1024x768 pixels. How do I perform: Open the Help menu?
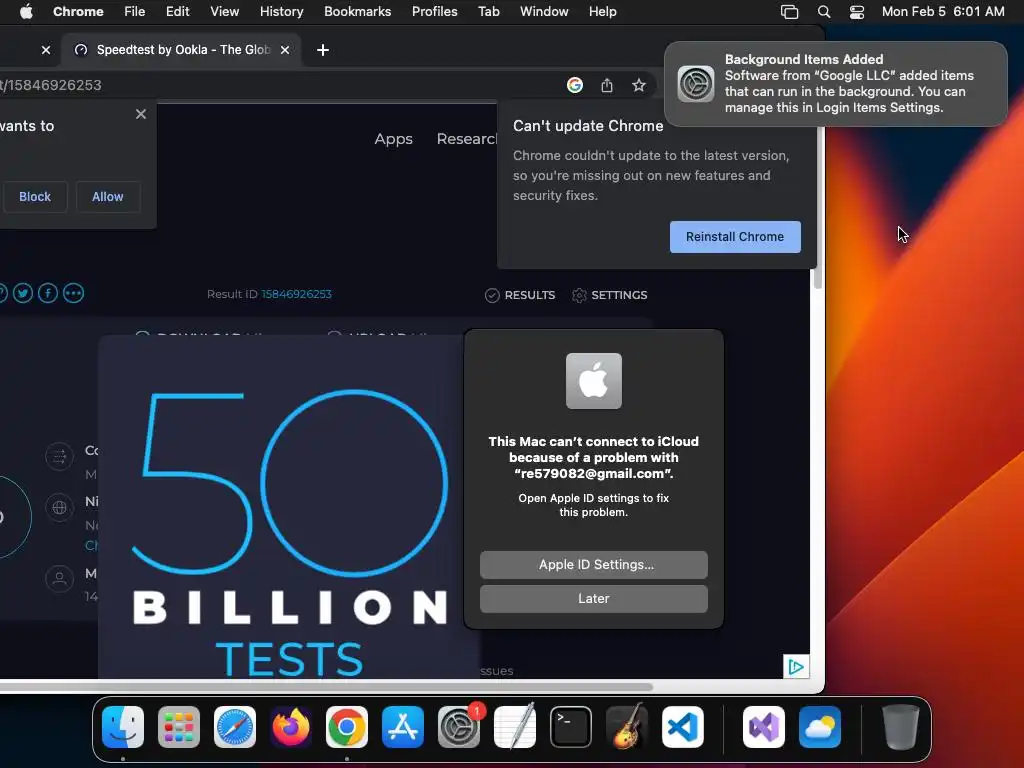(603, 12)
